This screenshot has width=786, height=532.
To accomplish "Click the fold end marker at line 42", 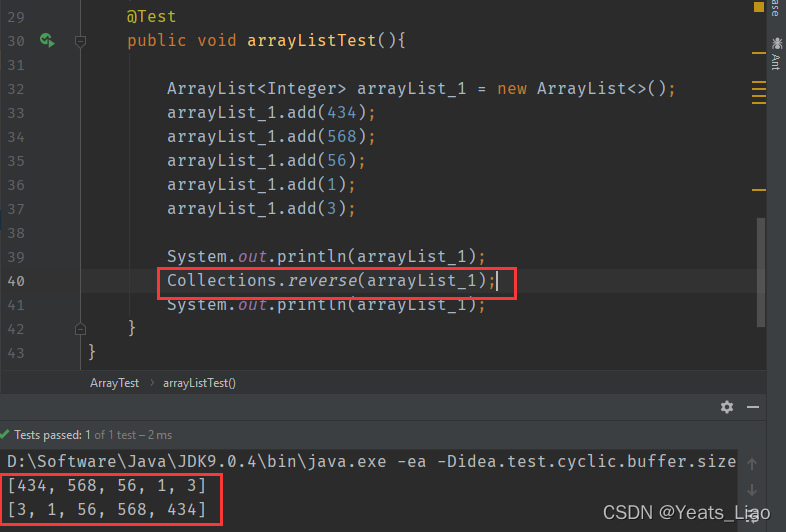I will 80,329.
